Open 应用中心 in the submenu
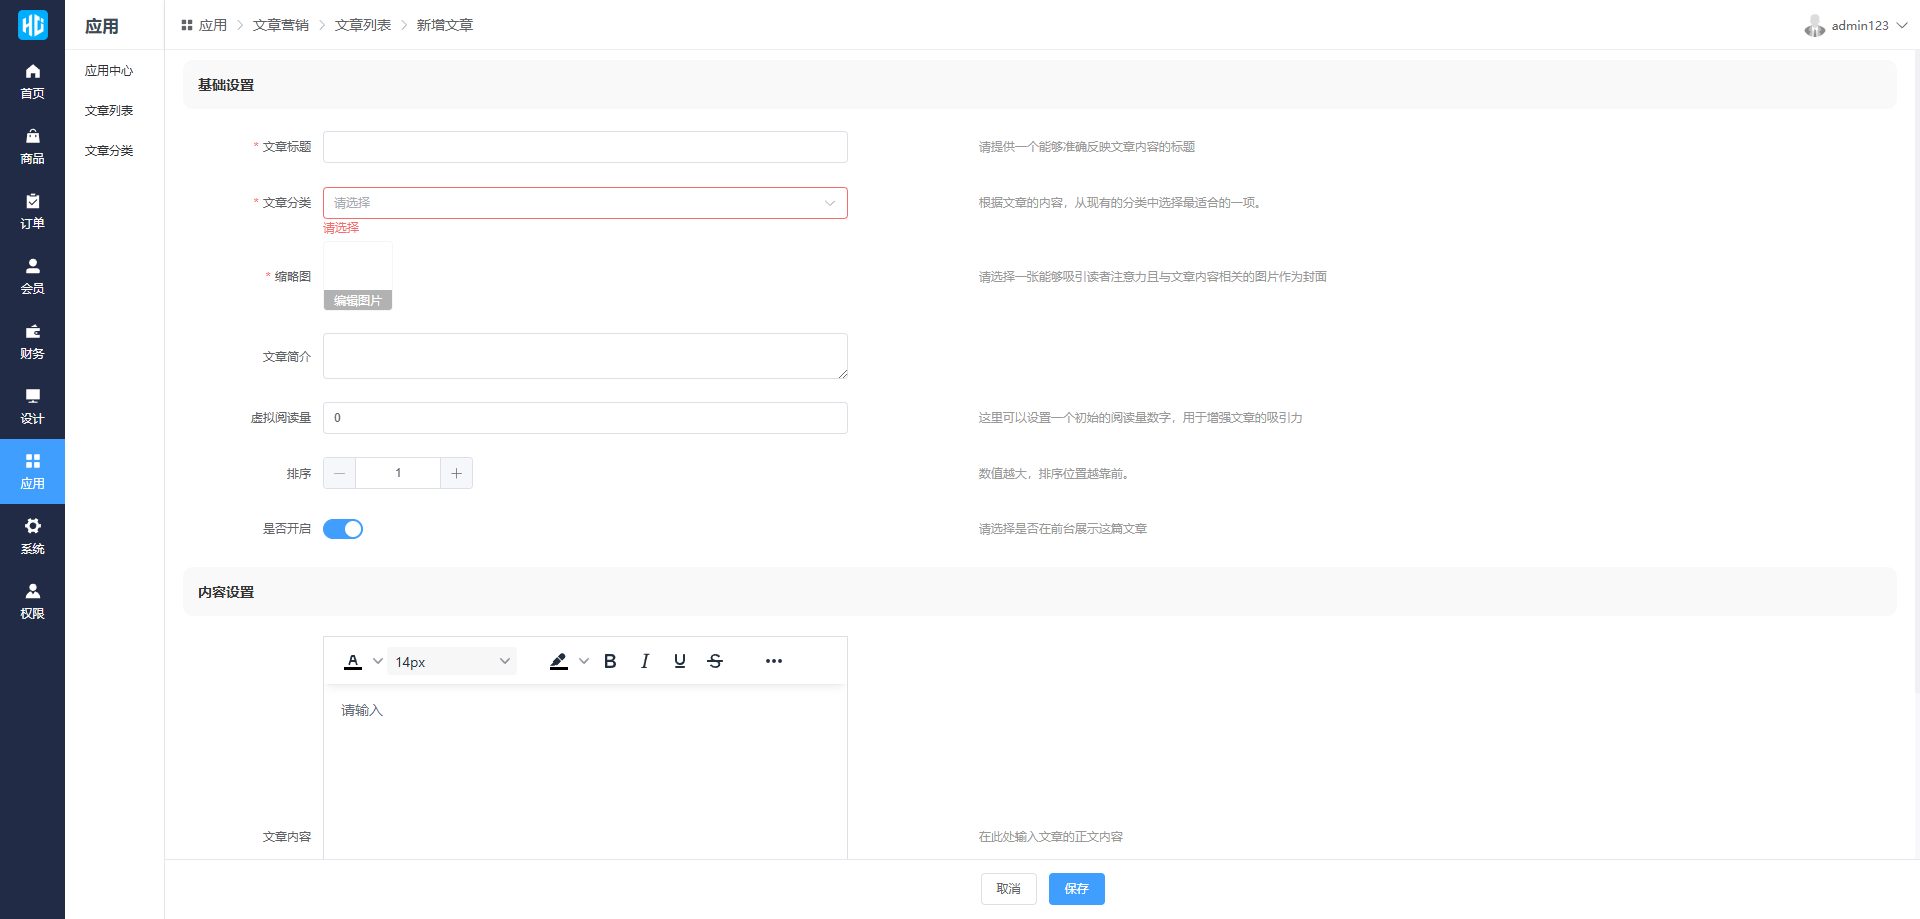1920x919 pixels. pos(109,71)
